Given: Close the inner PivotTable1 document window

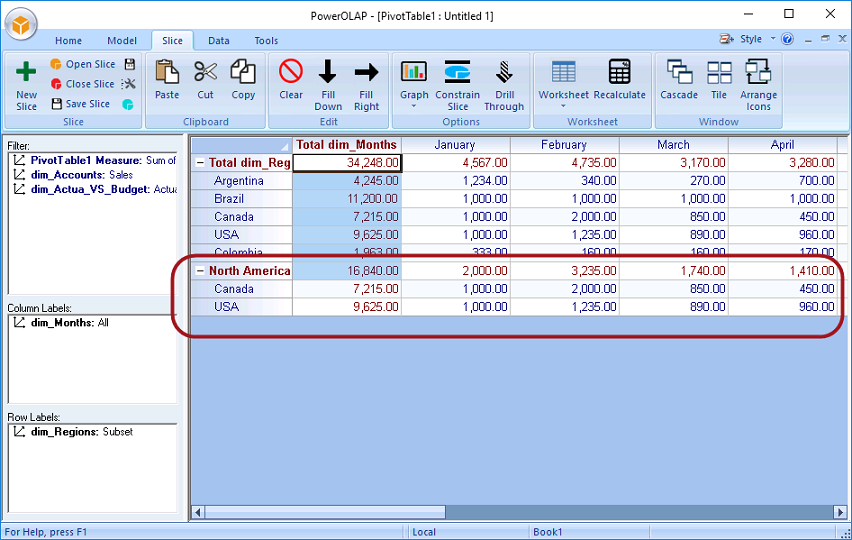Looking at the screenshot, I should (x=842, y=39).
